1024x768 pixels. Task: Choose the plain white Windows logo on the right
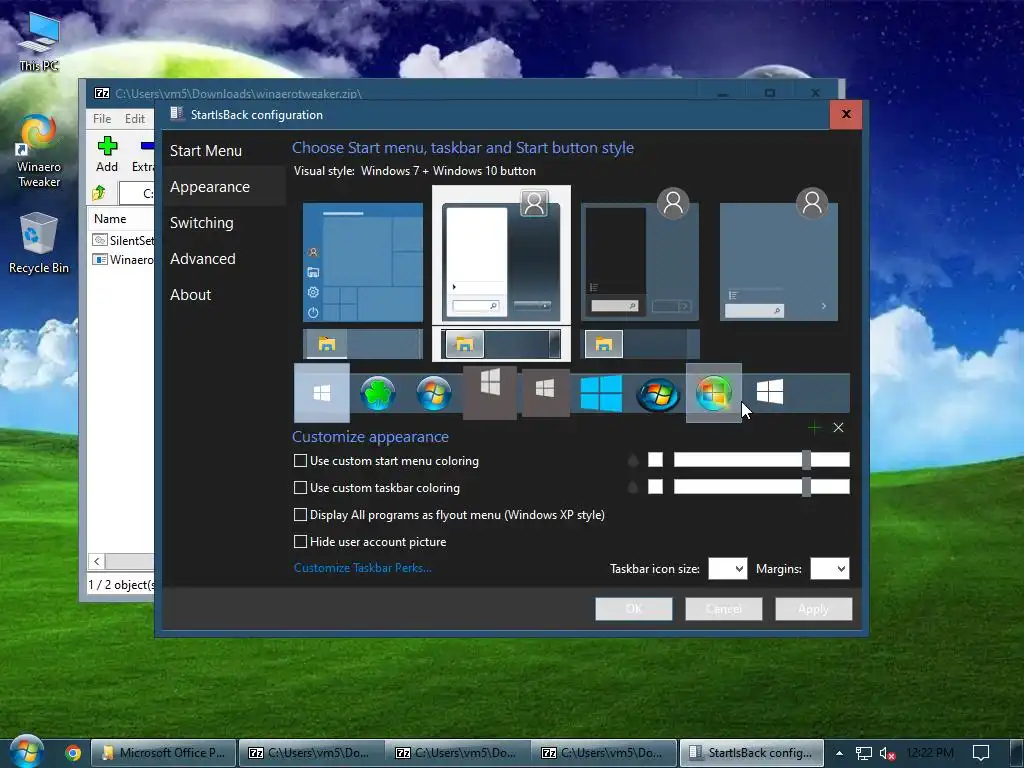coord(769,392)
